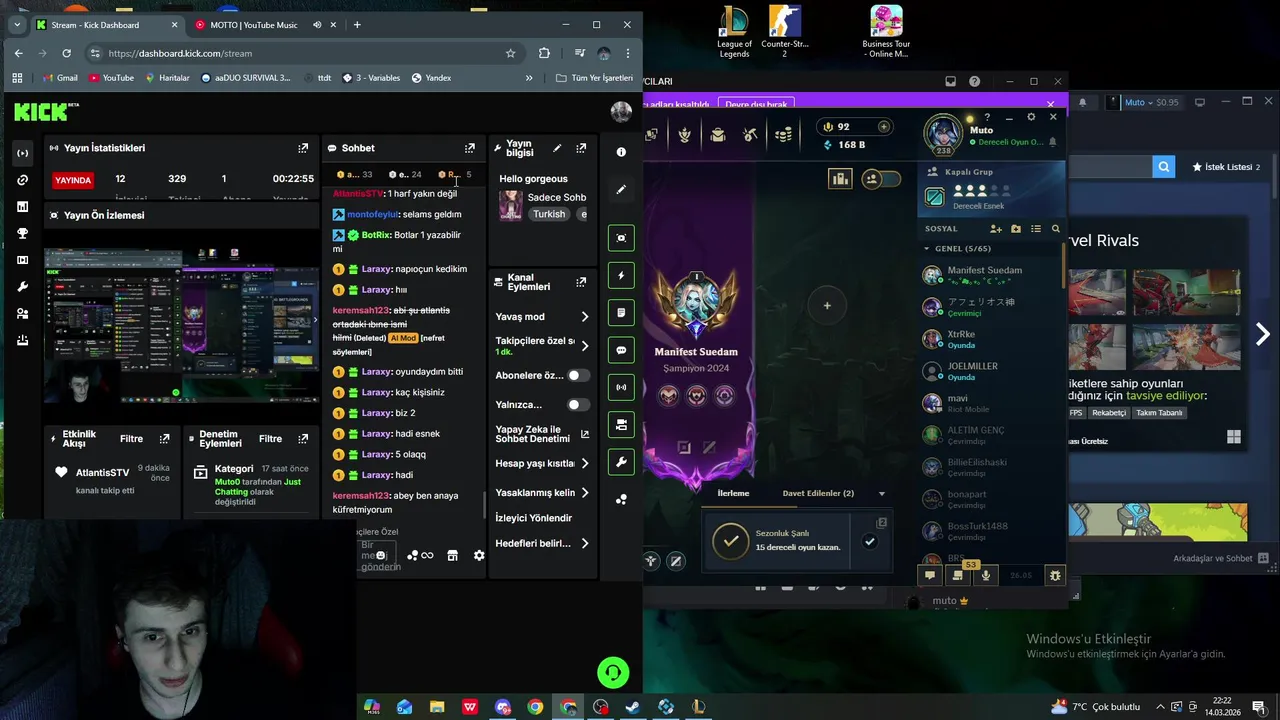Add player with plus slot in League lobby

coord(827,305)
